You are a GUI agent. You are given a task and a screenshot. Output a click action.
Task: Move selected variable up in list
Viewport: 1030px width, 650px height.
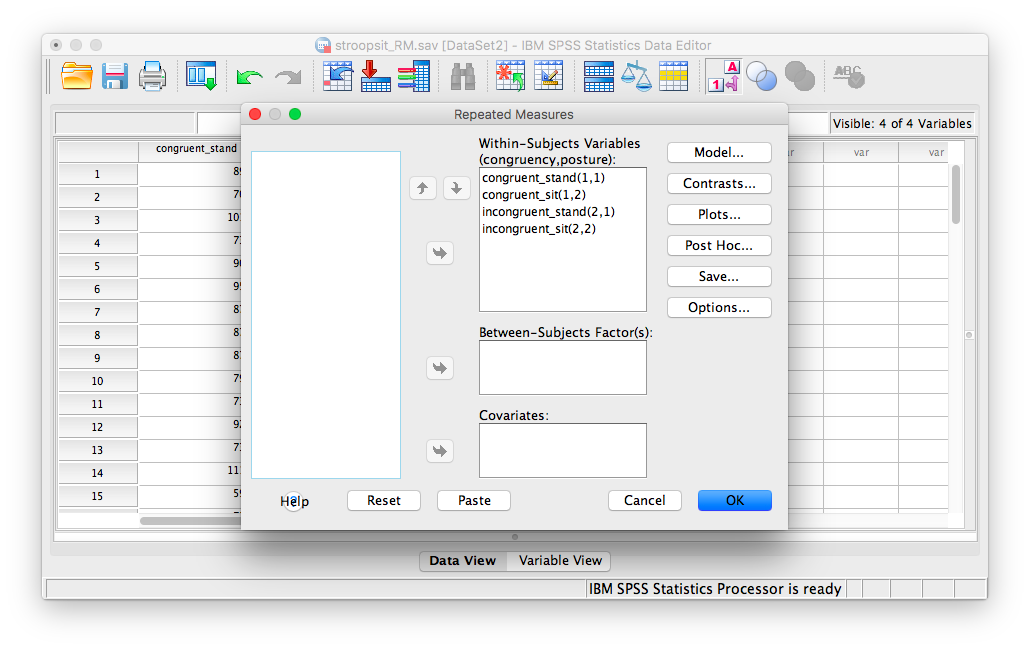tap(423, 188)
